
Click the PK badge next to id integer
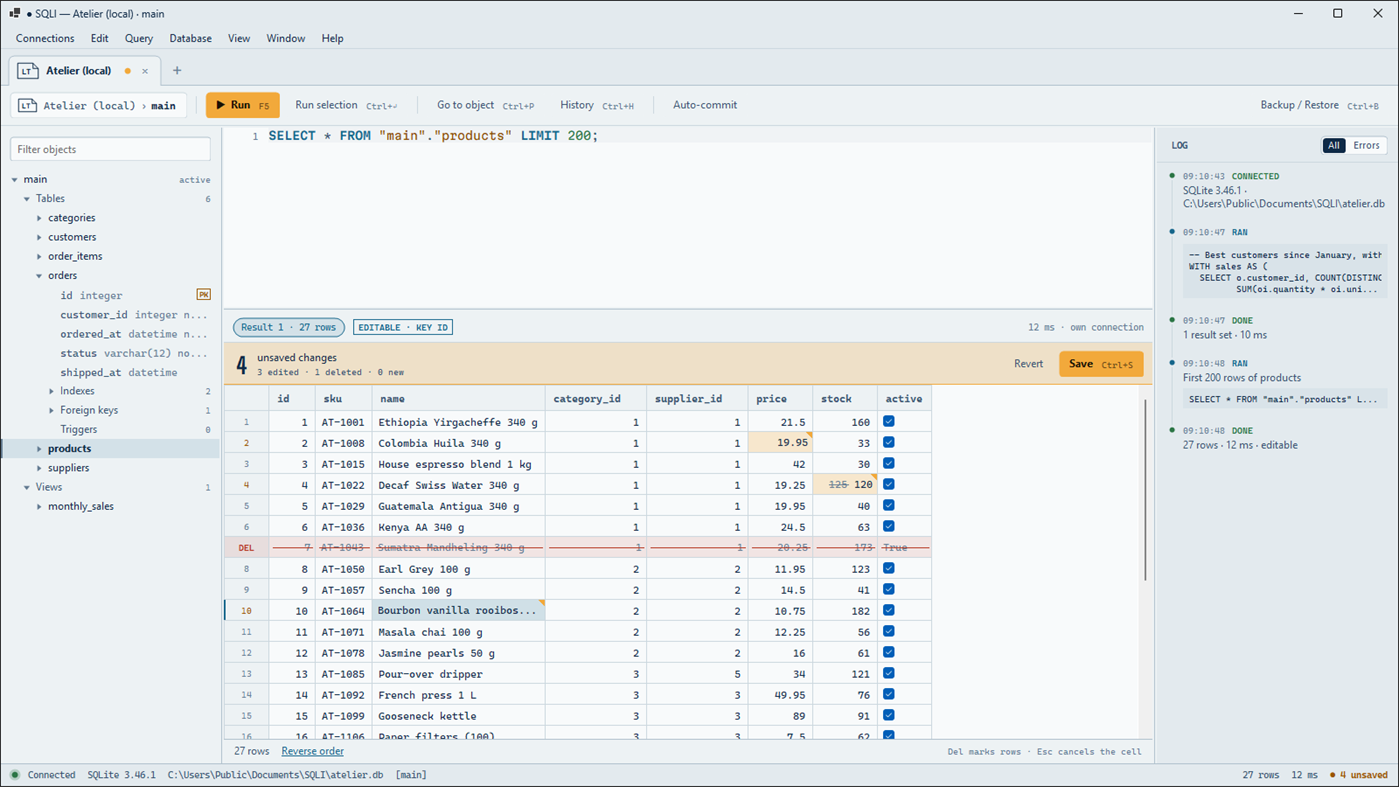pyautogui.click(x=204, y=295)
